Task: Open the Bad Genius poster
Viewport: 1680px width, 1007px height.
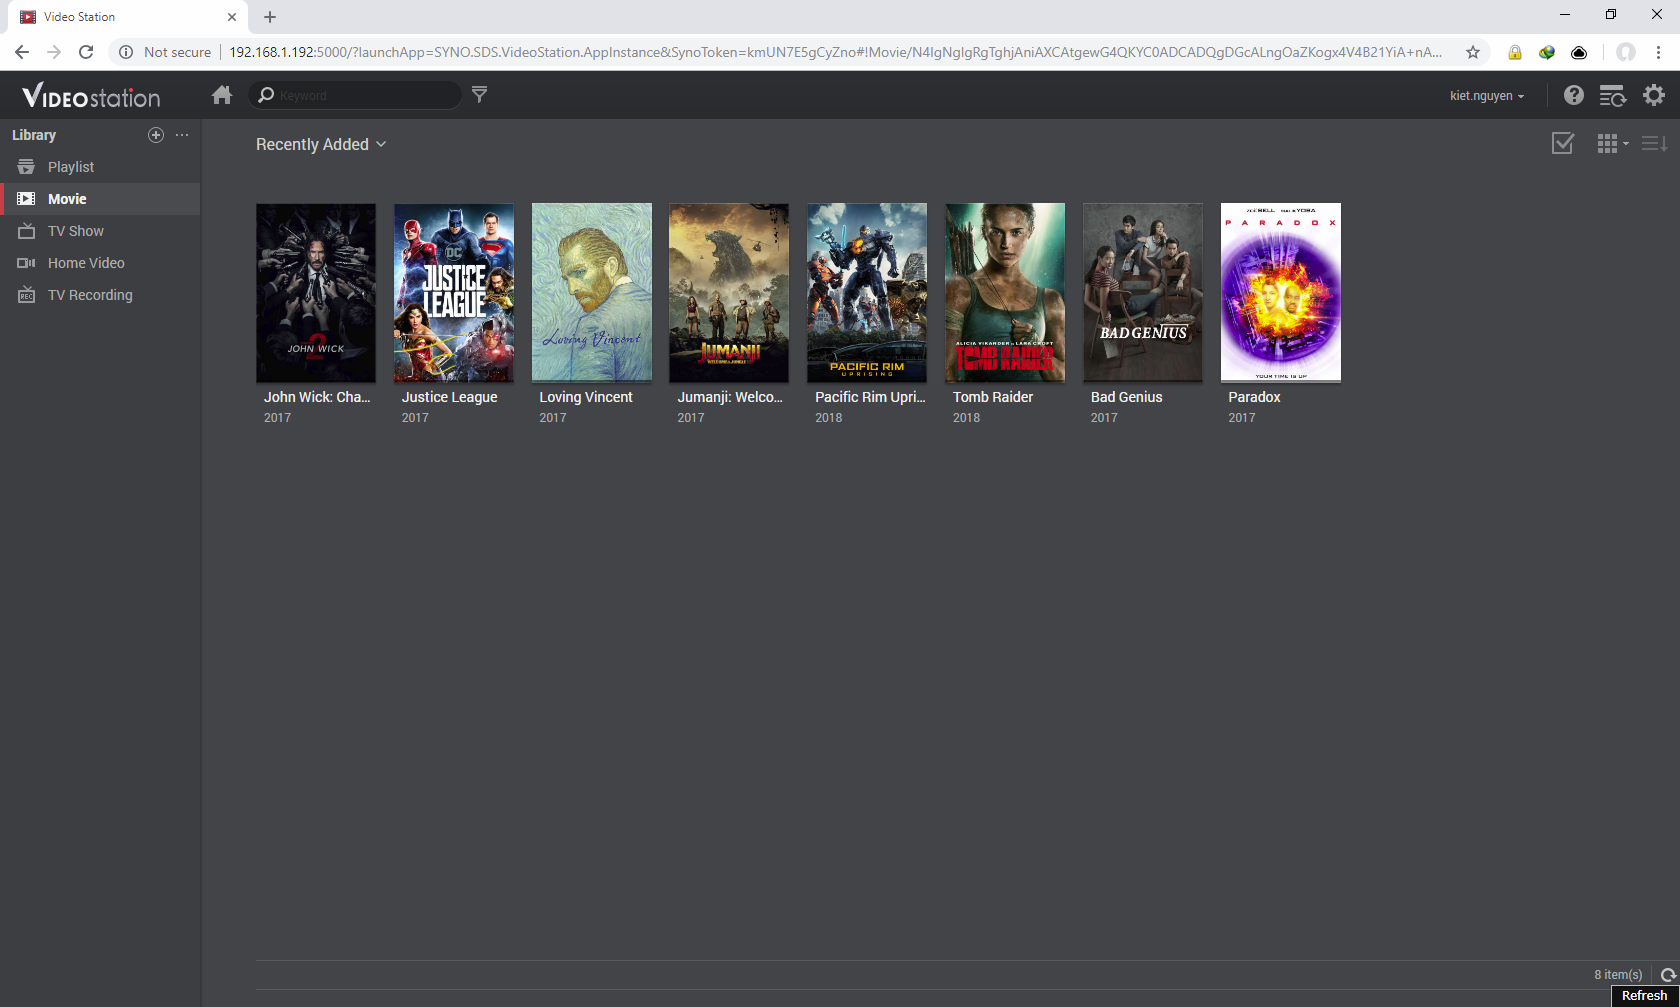Action: [x=1143, y=292]
